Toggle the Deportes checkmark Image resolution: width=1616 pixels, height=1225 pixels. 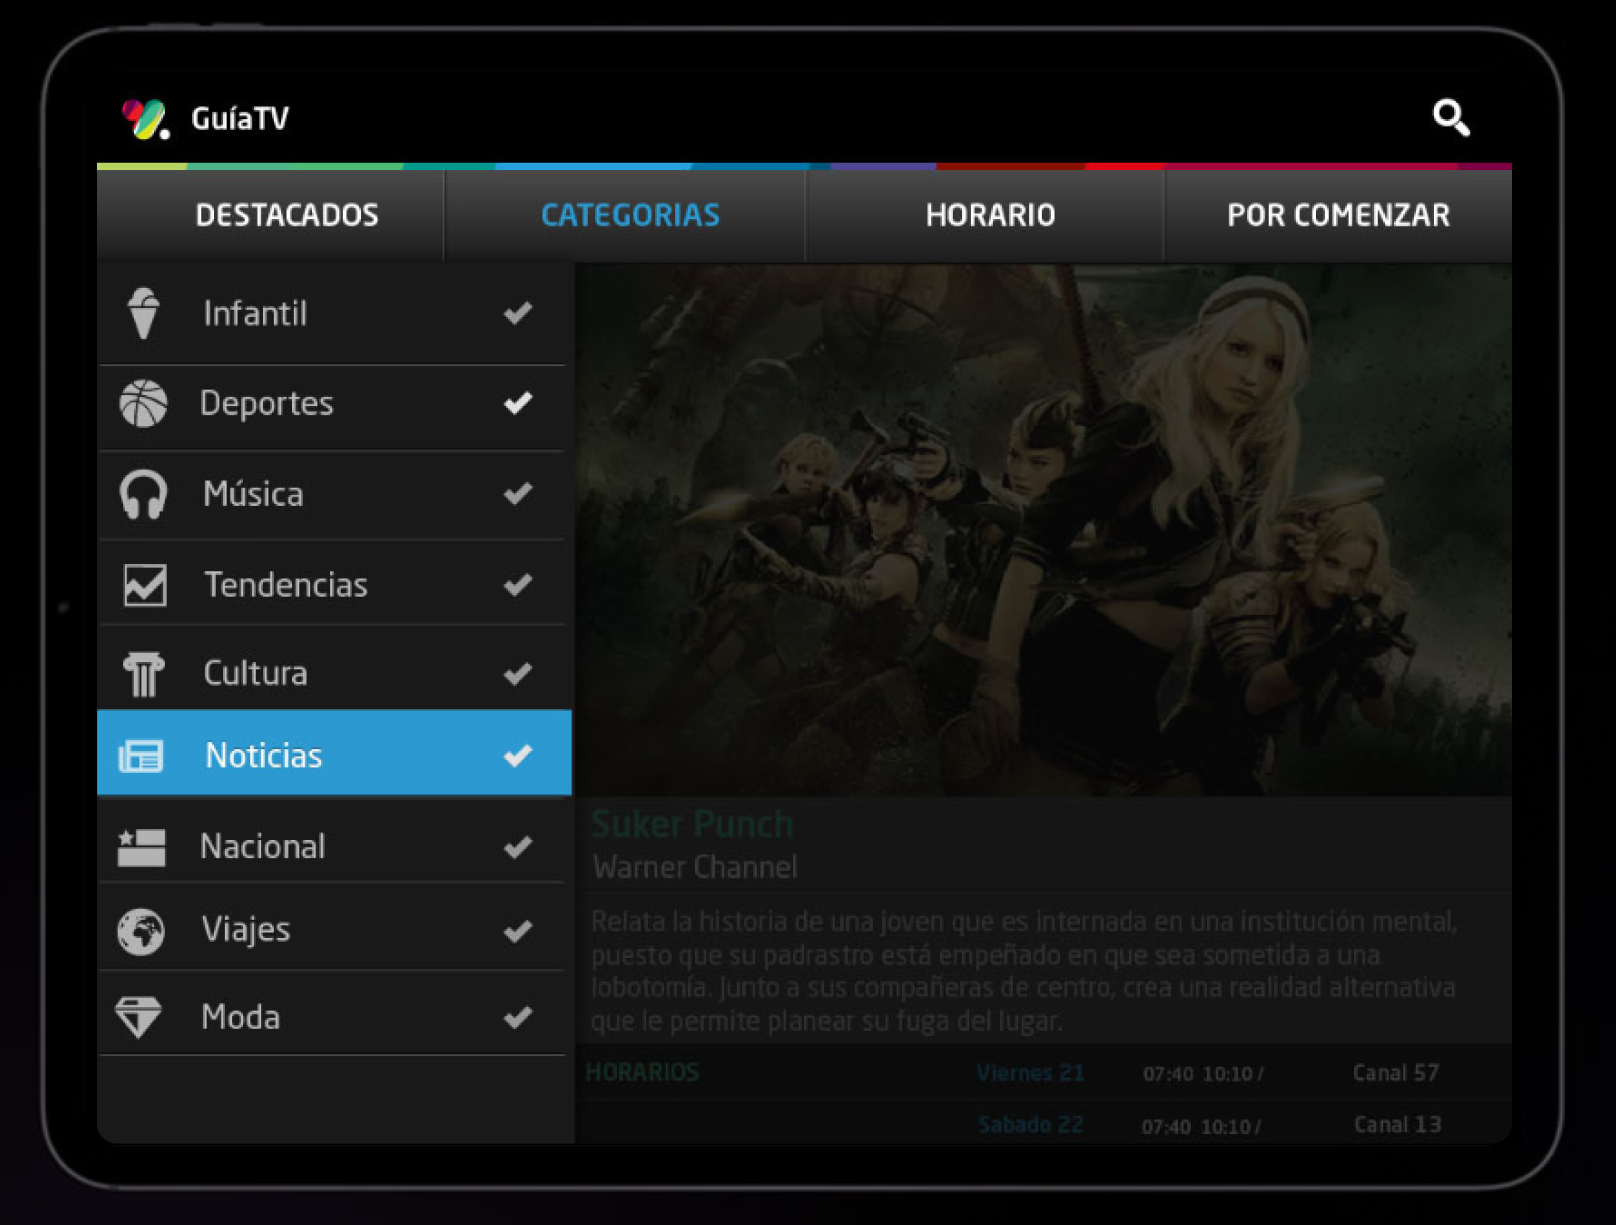click(x=518, y=403)
